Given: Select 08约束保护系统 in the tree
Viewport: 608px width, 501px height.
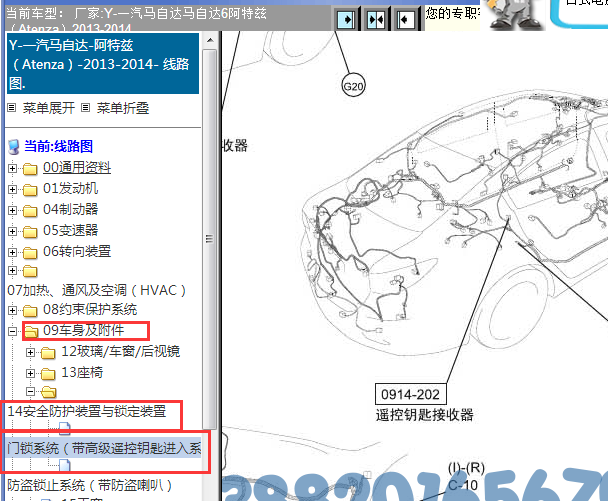Looking at the screenshot, I should pyautogui.click(x=90, y=309).
